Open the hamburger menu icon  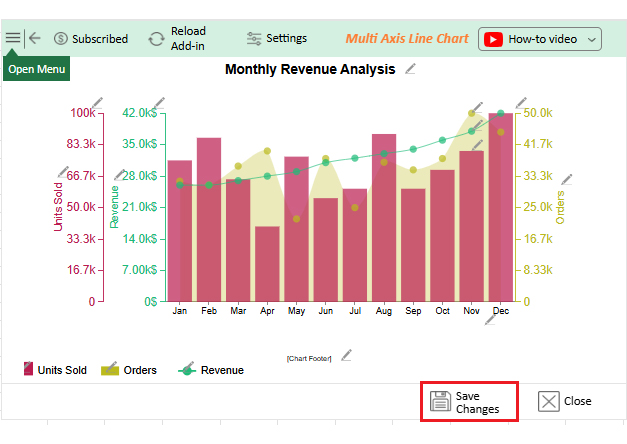tap(12, 38)
